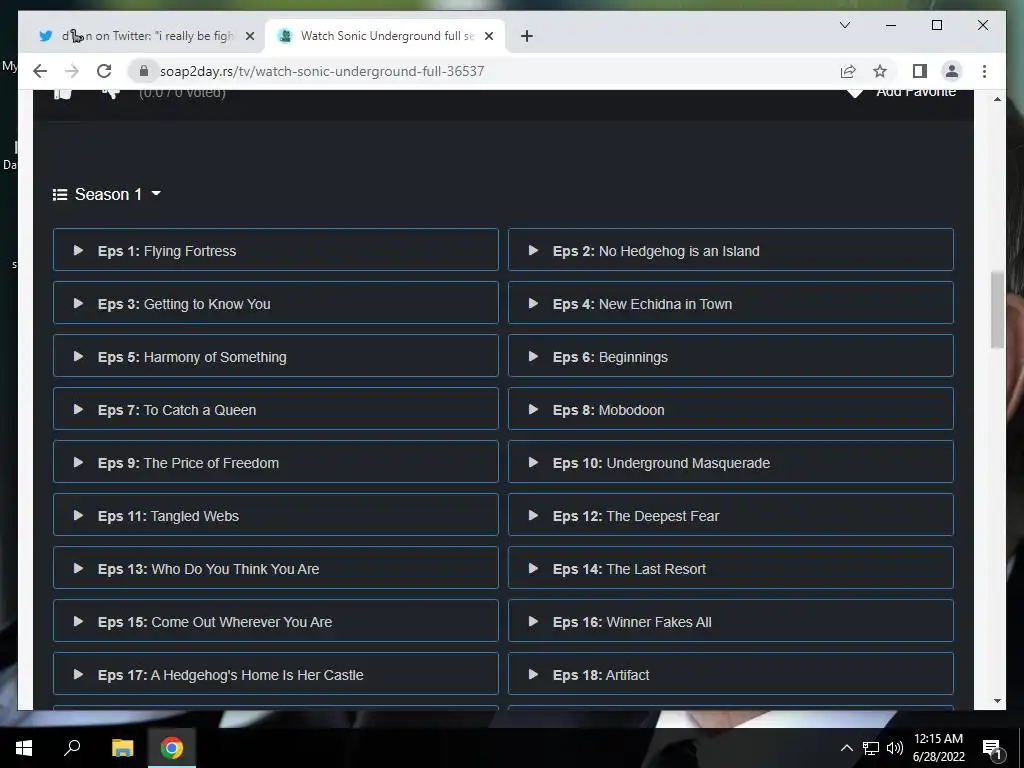Expand the Season 1 dropdown
Viewport: 1024px width, 768px height.
point(107,194)
